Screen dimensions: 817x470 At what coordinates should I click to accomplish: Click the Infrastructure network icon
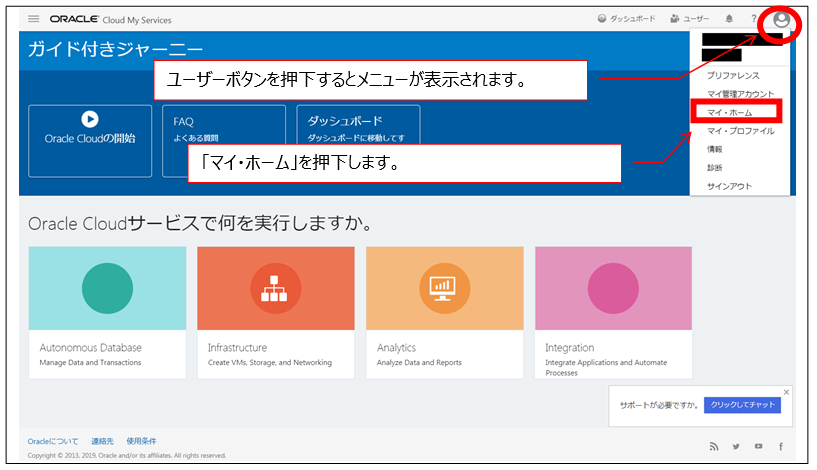coord(276,288)
